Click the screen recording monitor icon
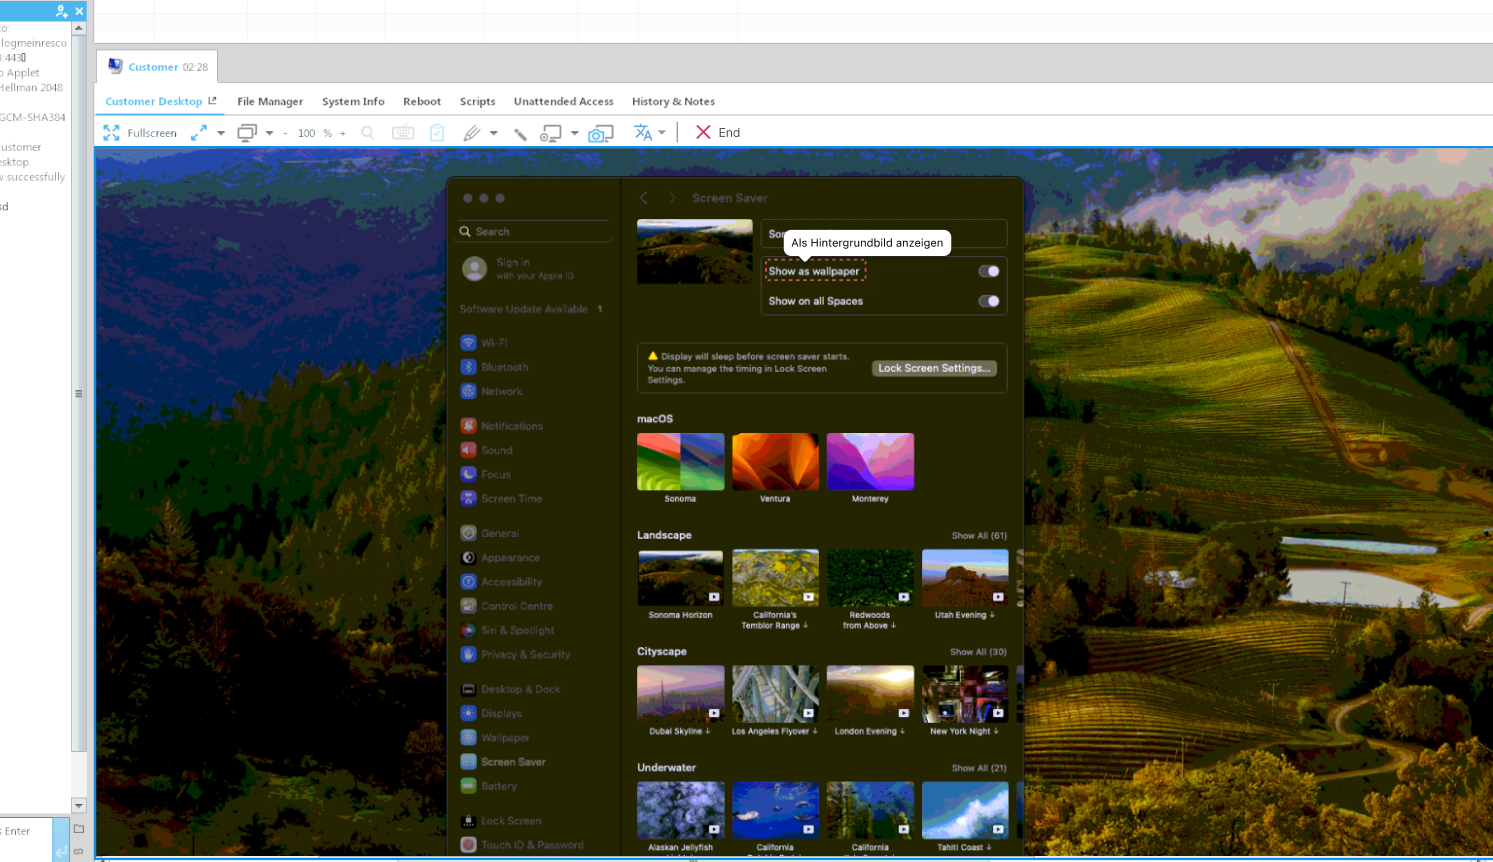The width and height of the screenshot is (1493, 862). [x=550, y=133]
